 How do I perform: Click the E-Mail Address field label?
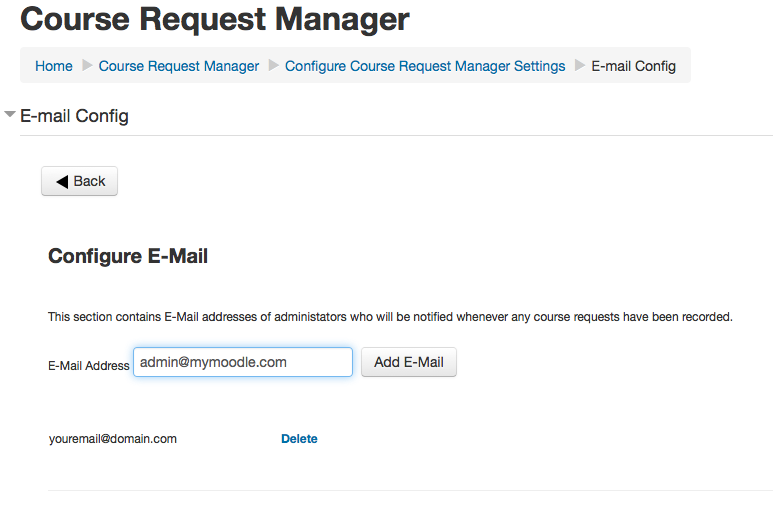pyautogui.click(x=88, y=366)
